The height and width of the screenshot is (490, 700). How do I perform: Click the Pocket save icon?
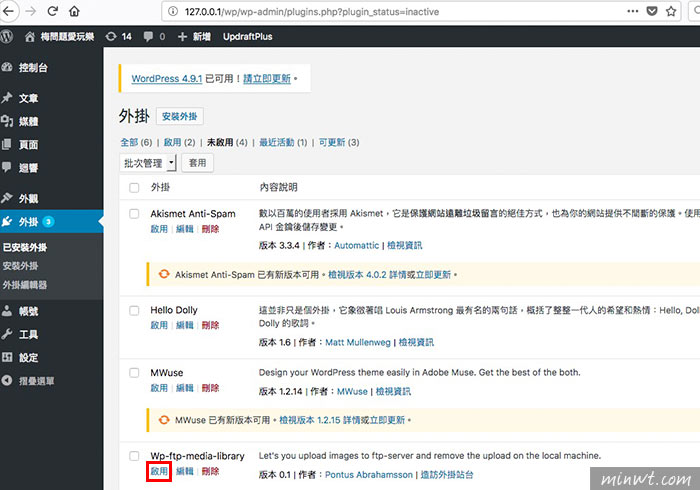click(x=652, y=11)
